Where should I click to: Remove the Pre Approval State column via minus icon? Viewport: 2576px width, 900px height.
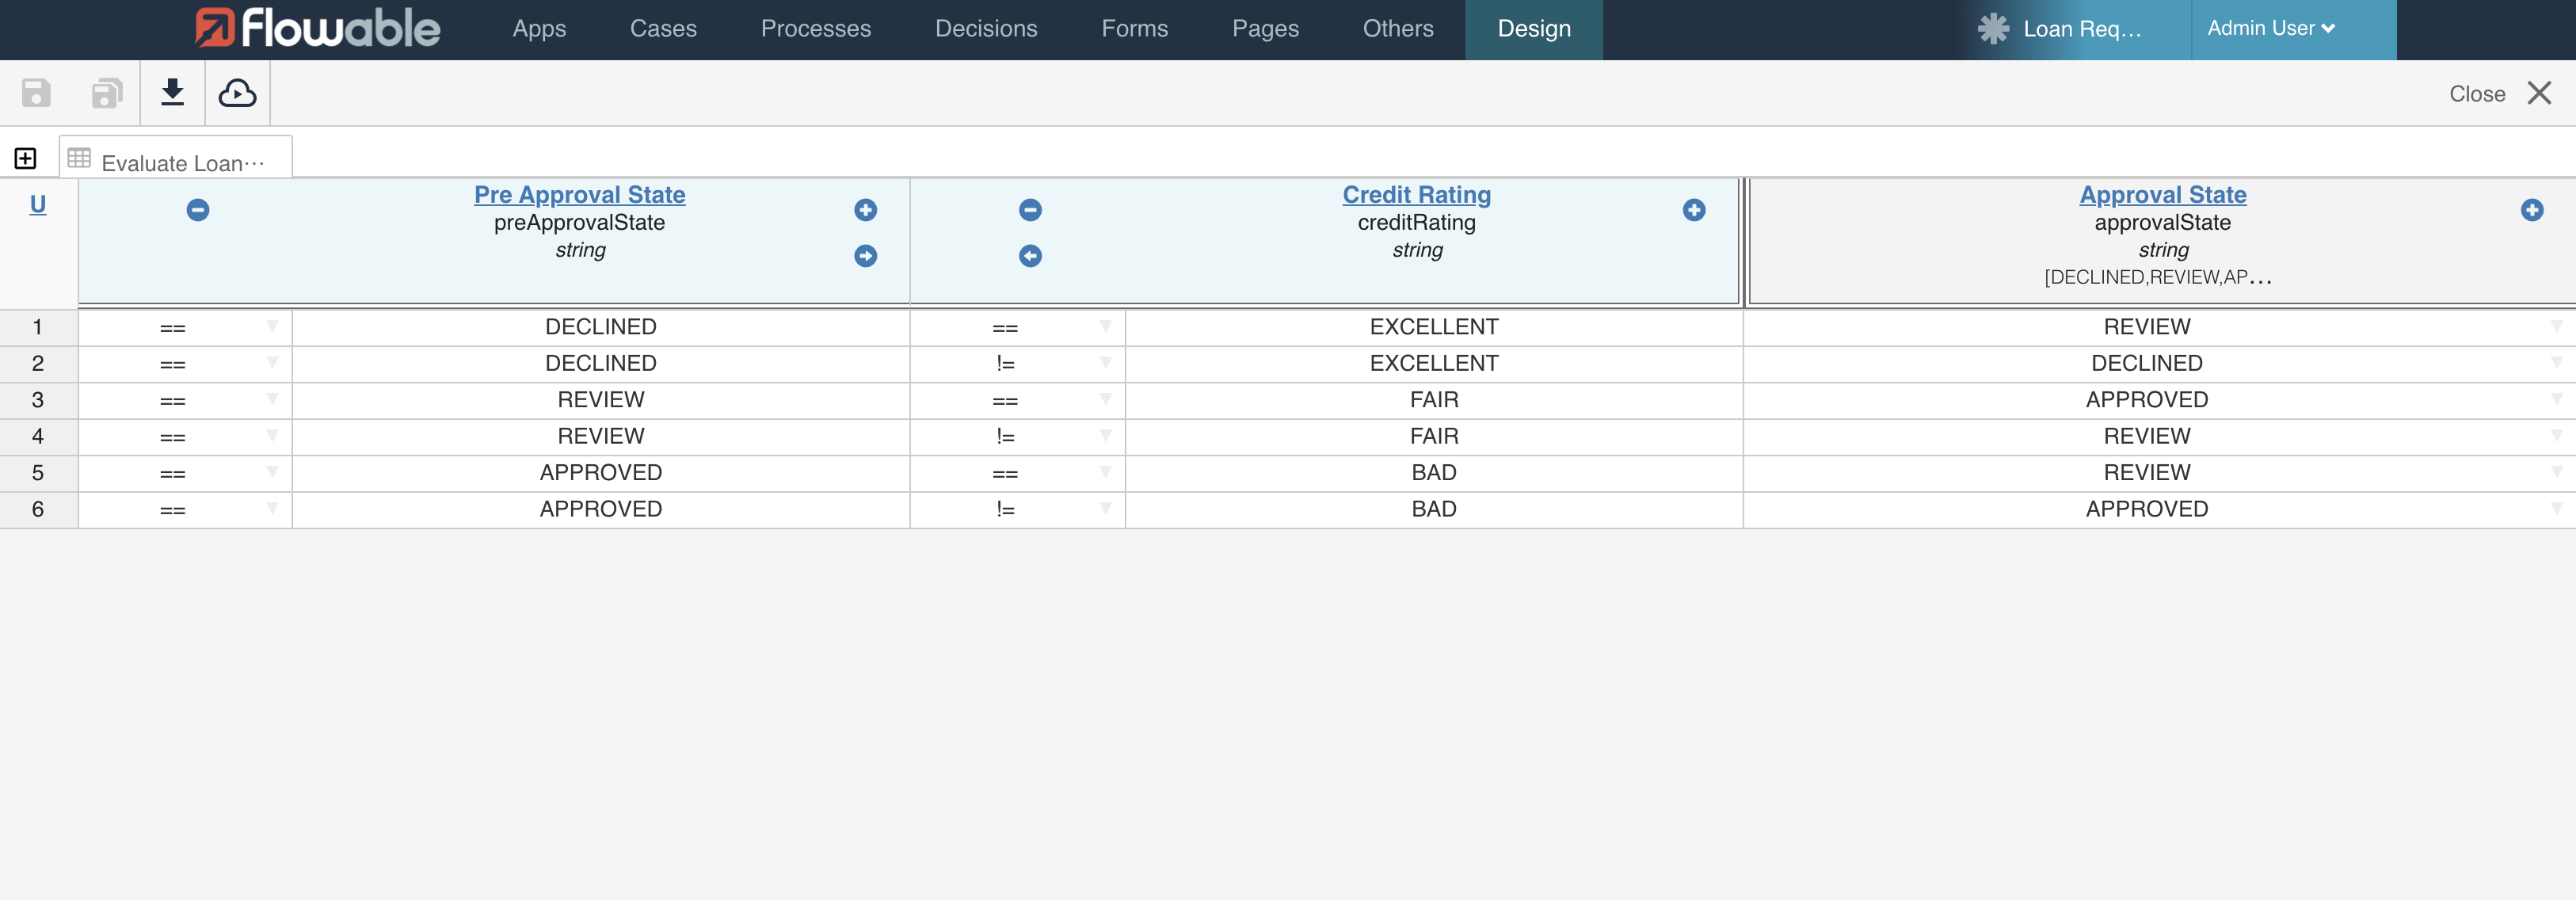point(197,210)
